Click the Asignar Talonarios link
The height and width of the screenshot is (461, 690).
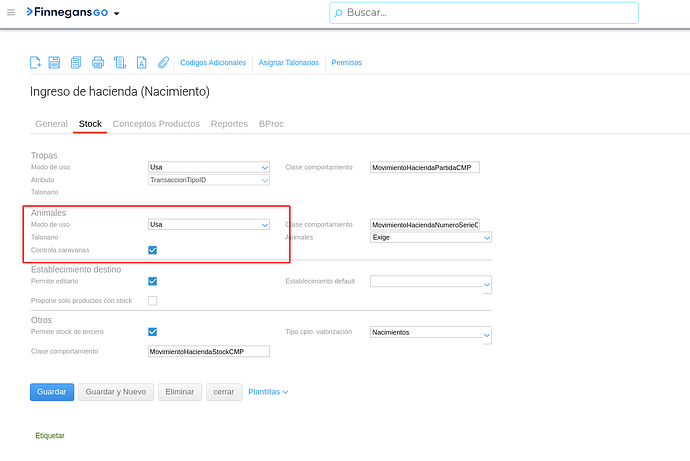[x=288, y=63]
